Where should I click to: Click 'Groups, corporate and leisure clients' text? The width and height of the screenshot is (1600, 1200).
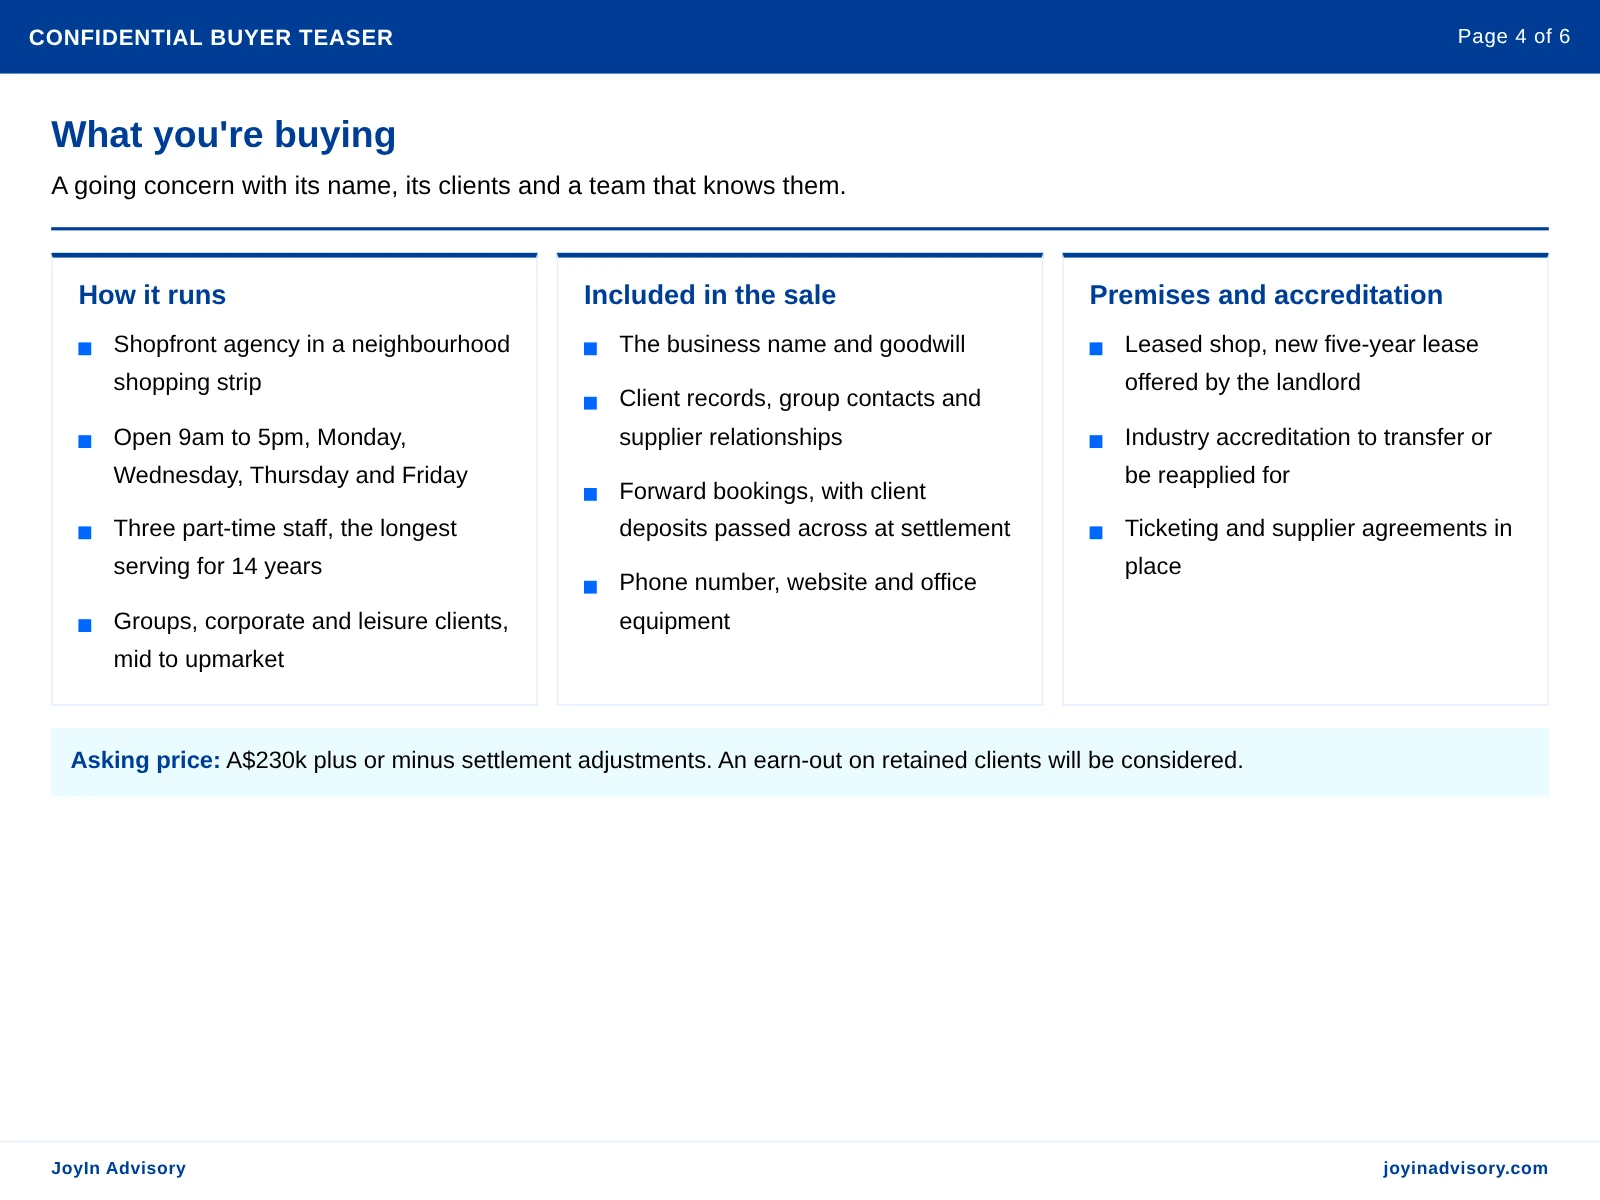pyautogui.click(x=311, y=640)
